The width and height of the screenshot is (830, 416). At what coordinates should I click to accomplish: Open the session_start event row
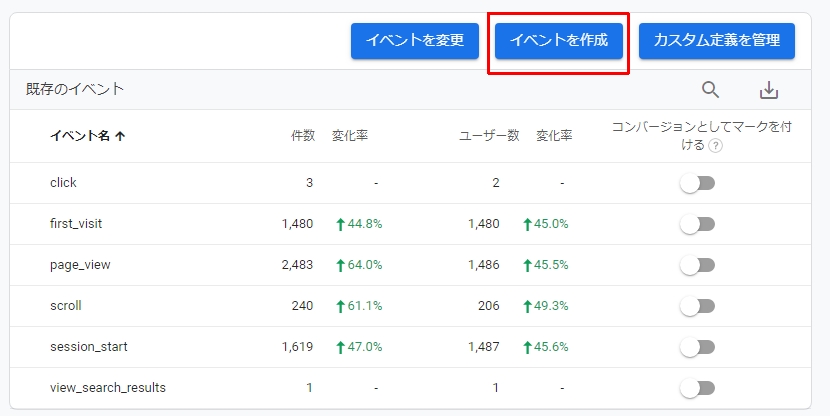click(410, 347)
